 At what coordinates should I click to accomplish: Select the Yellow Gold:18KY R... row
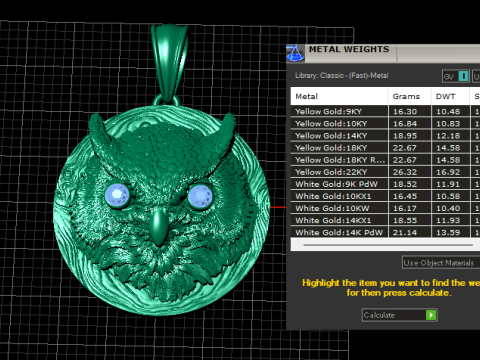[x=385, y=160]
